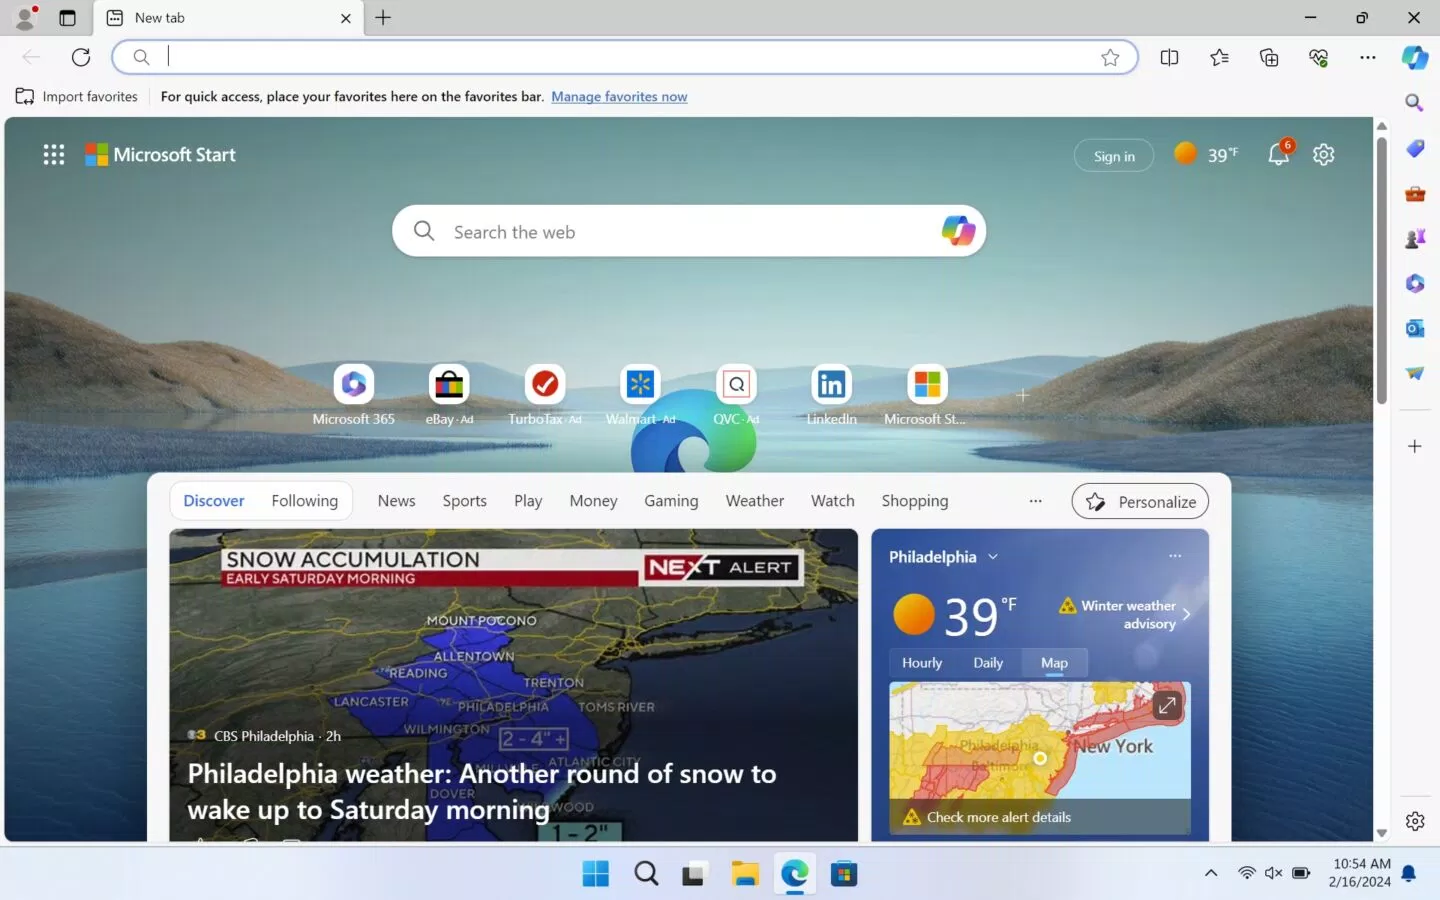Click the browser back arrow

(x=31, y=57)
